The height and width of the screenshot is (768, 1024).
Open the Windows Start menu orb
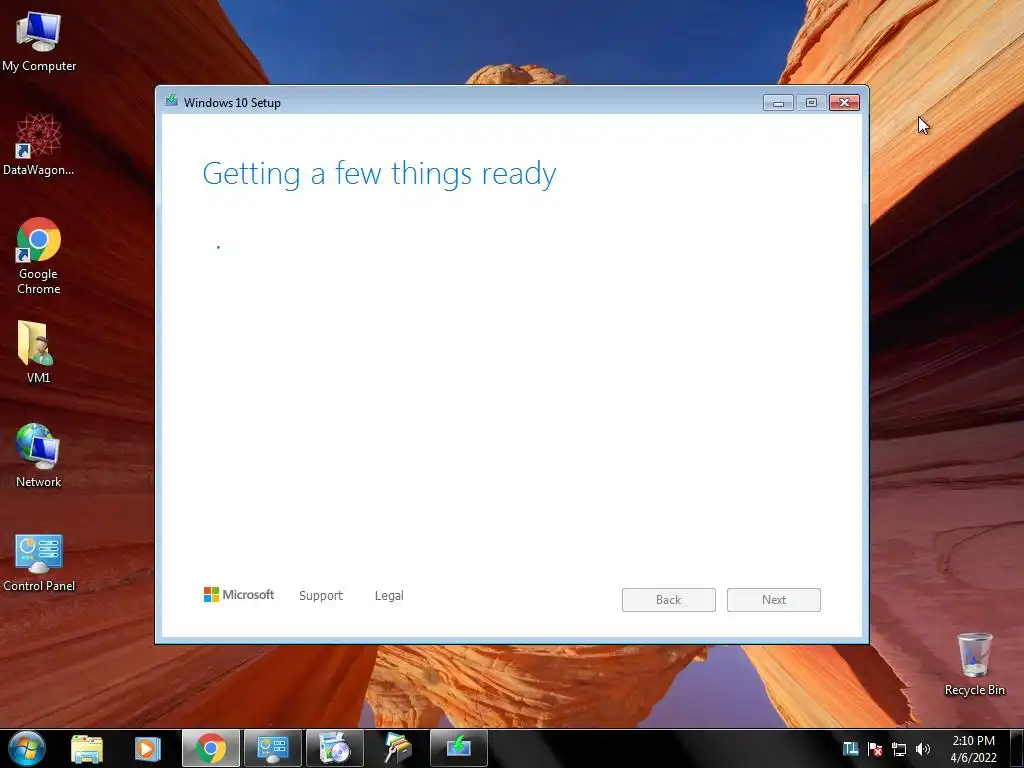pyautogui.click(x=27, y=748)
